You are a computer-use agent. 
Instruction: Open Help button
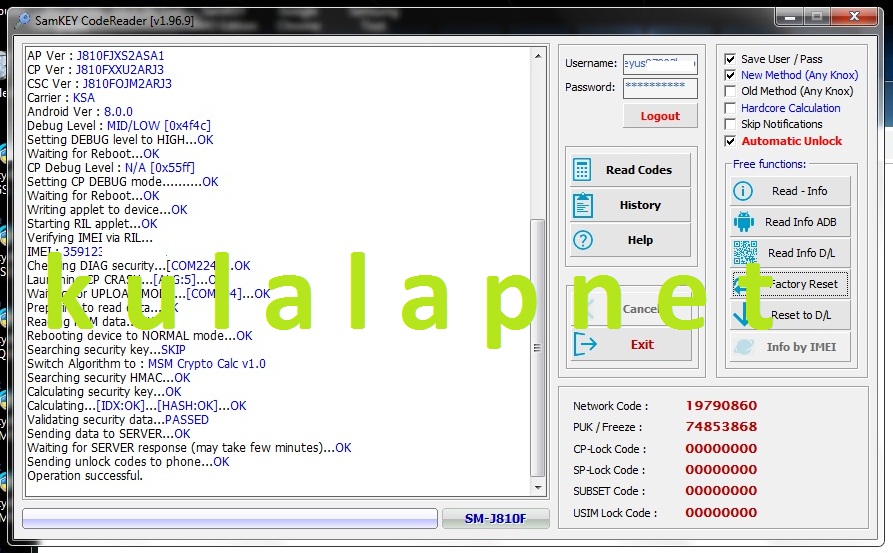click(x=630, y=240)
